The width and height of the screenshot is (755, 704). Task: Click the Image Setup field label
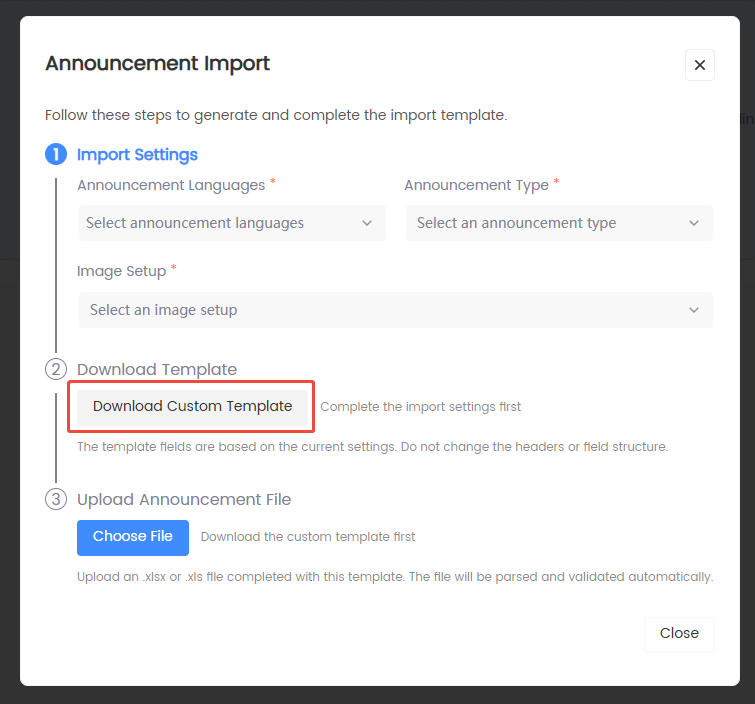(121, 271)
